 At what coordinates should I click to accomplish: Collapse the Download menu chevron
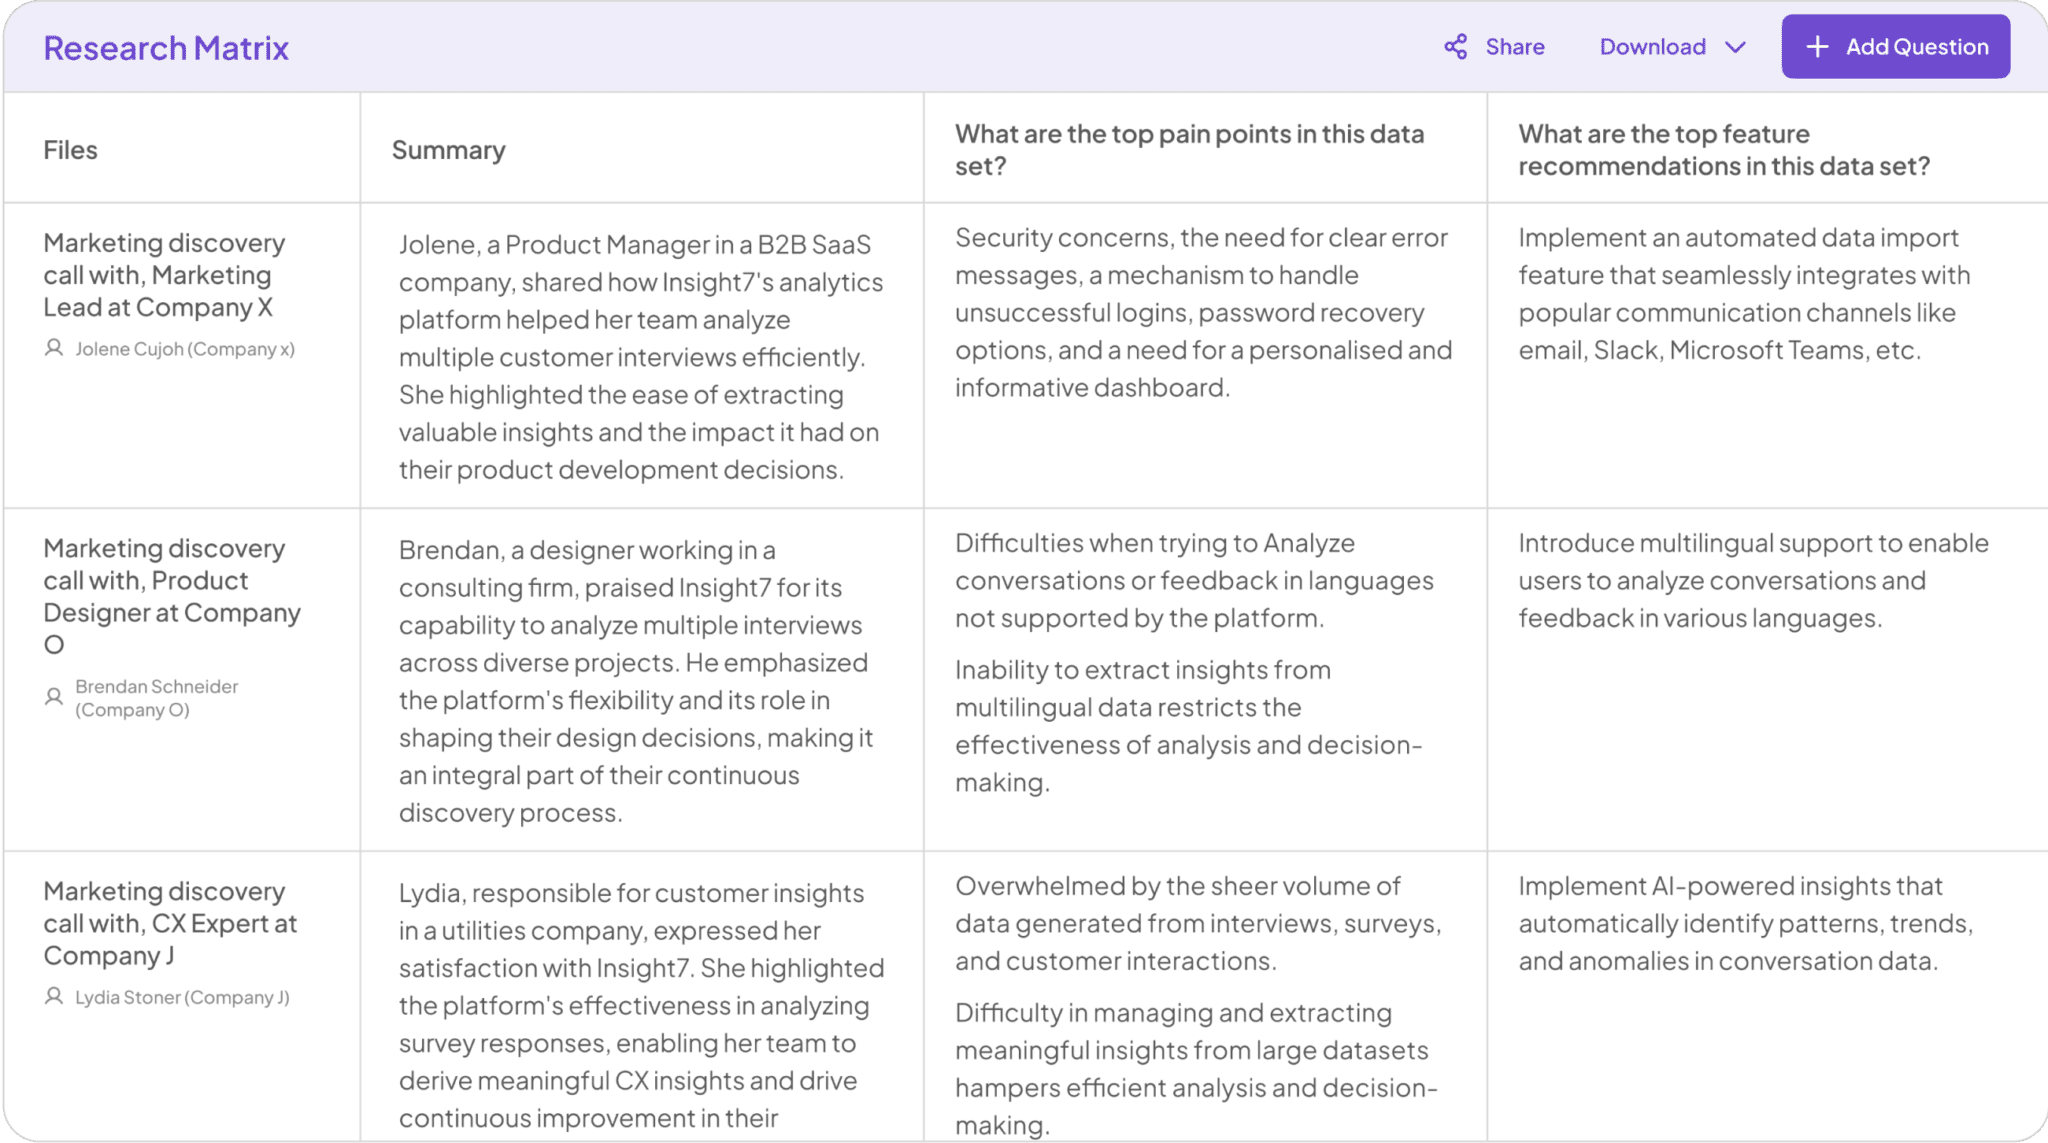pos(1736,47)
